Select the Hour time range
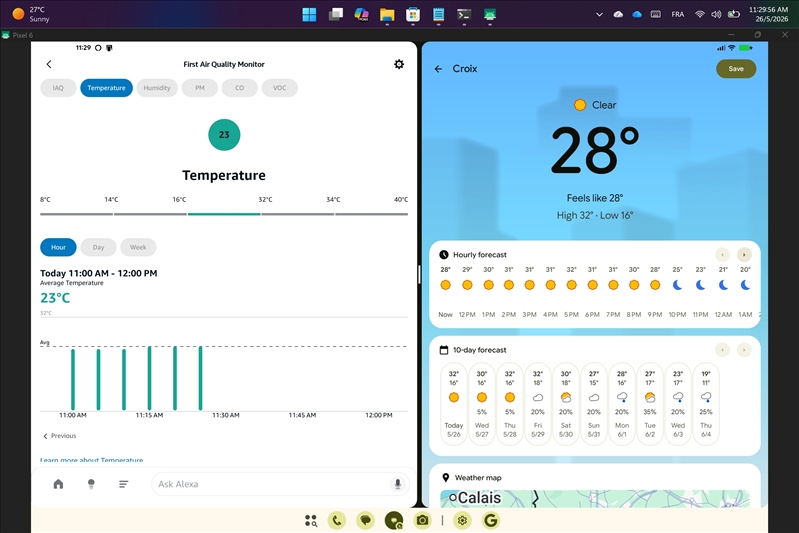The image size is (799, 533). [58, 247]
